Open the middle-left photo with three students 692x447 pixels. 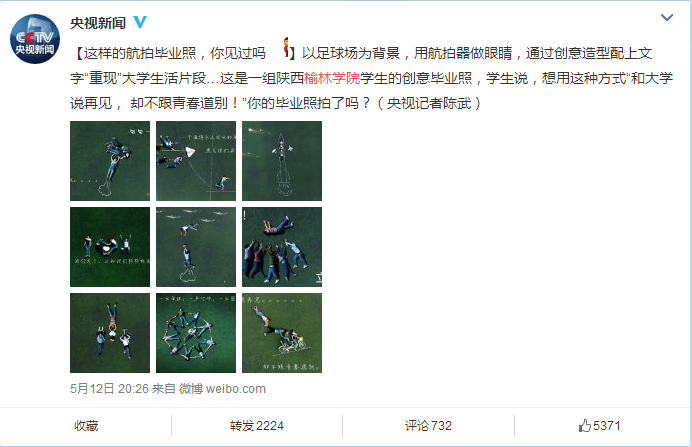[x=110, y=247]
